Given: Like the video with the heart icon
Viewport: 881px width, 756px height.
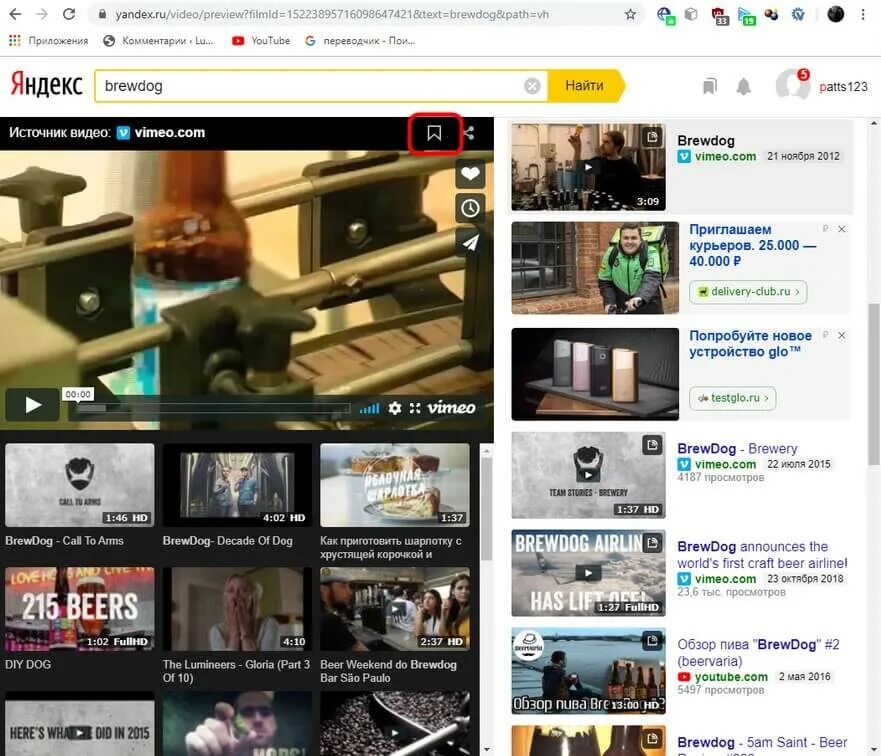Looking at the screenshot, I should pos(470,174).
